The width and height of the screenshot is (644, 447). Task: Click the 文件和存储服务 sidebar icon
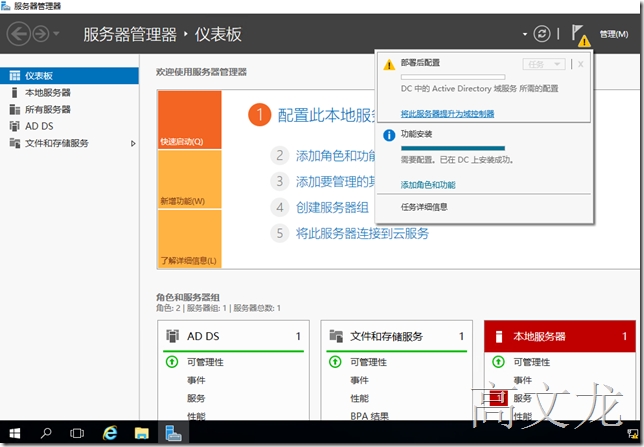coord(15,143)
